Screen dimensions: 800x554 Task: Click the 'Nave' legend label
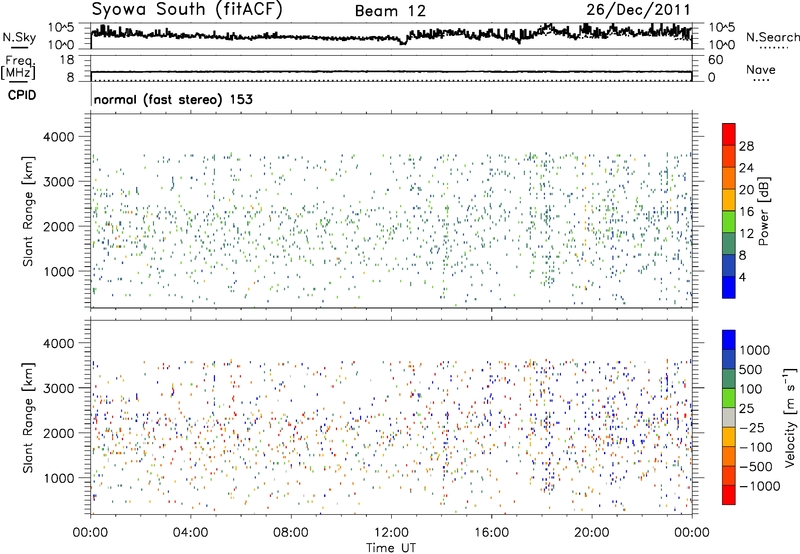760,69
